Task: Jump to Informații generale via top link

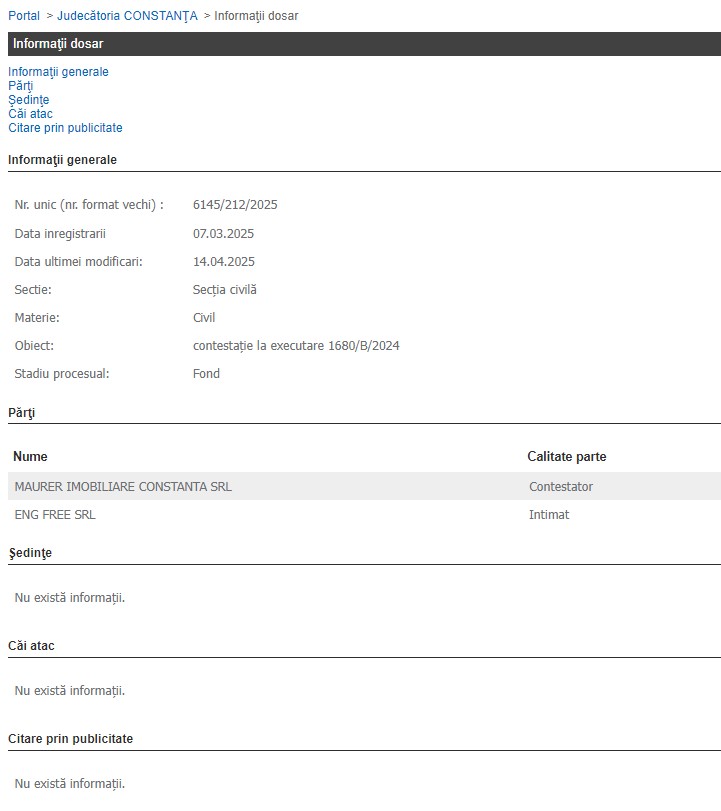Action: [x=58, y=72]
